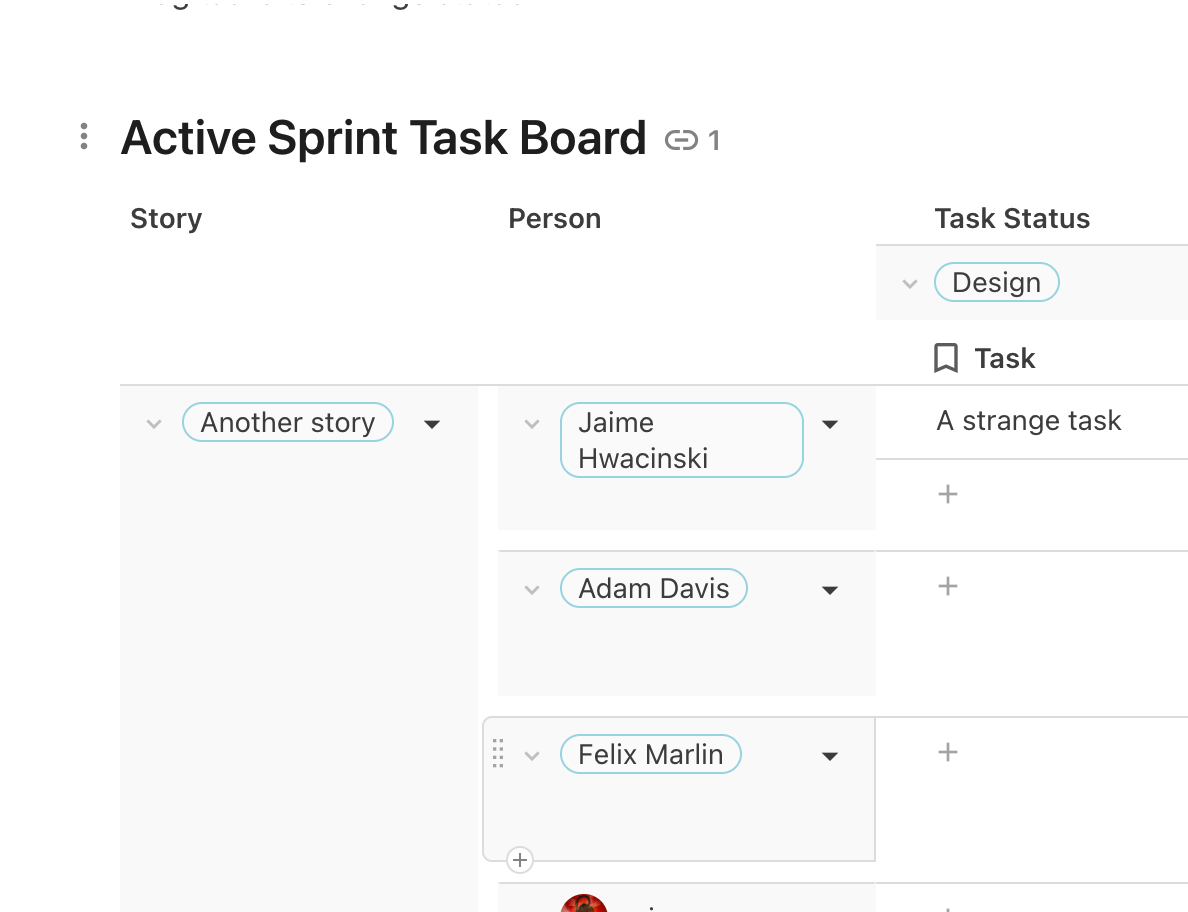Click the circled plus below the Felix Marlin group
Image resolution: width=1188 pixels, height=912 pixels.
[520, 859]
